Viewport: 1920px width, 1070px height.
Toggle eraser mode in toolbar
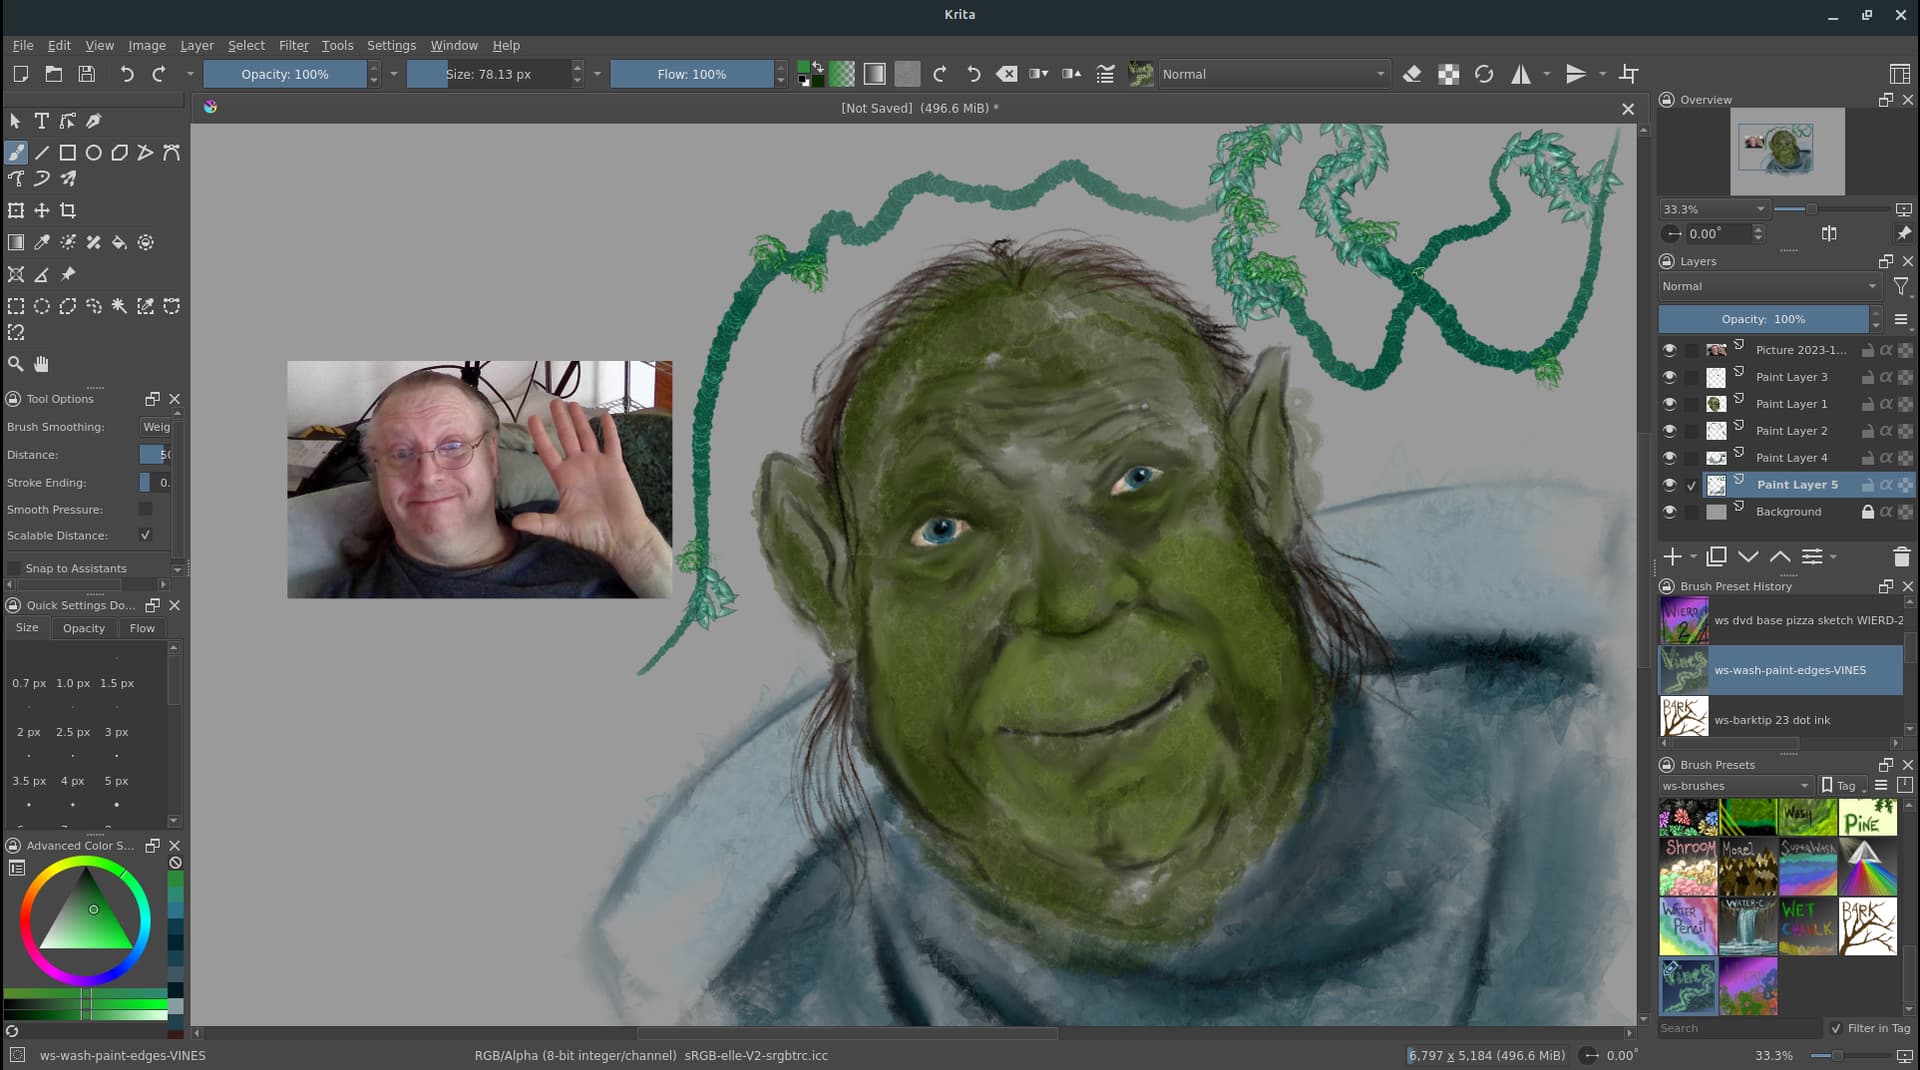point(1412,74)
